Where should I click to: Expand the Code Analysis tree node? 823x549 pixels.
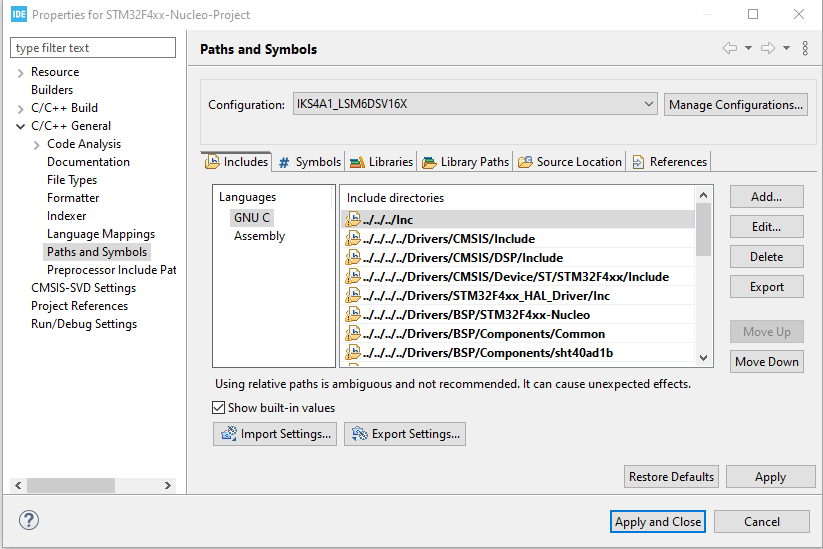(x=37, y=145)
